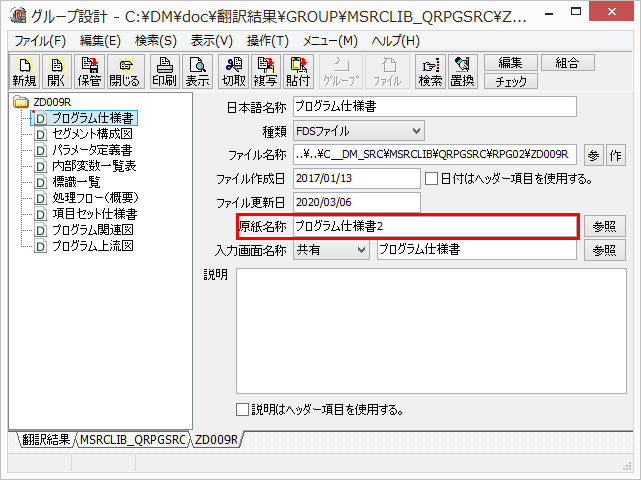This screenshot has width=641, height=480.
Task: Click the 検索 (Search) toolbar icon
Action: pos(430,72)
